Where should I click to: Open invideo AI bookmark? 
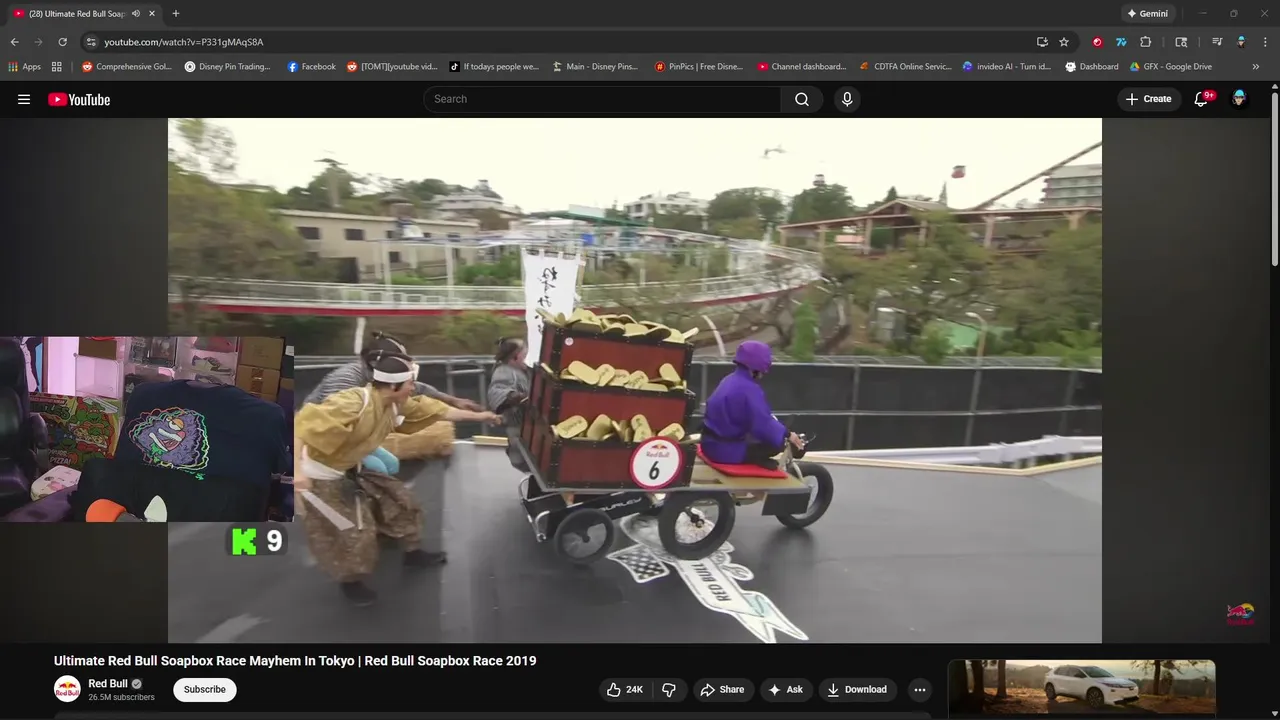tap(1007, 67)
